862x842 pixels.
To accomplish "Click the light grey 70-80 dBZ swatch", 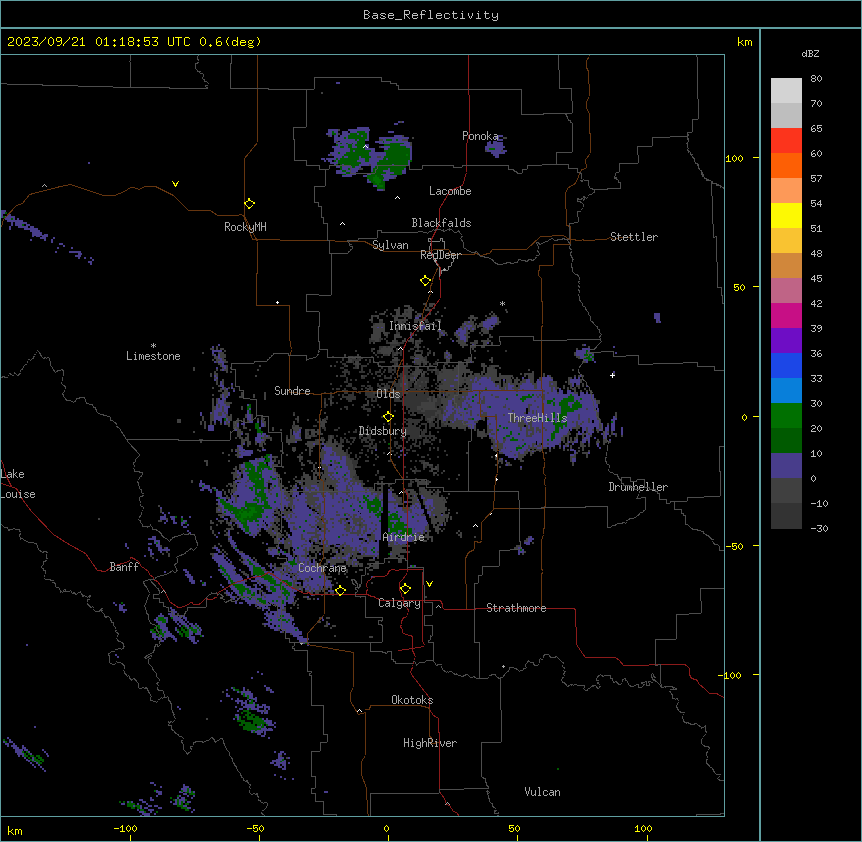I will pos(786,91).
